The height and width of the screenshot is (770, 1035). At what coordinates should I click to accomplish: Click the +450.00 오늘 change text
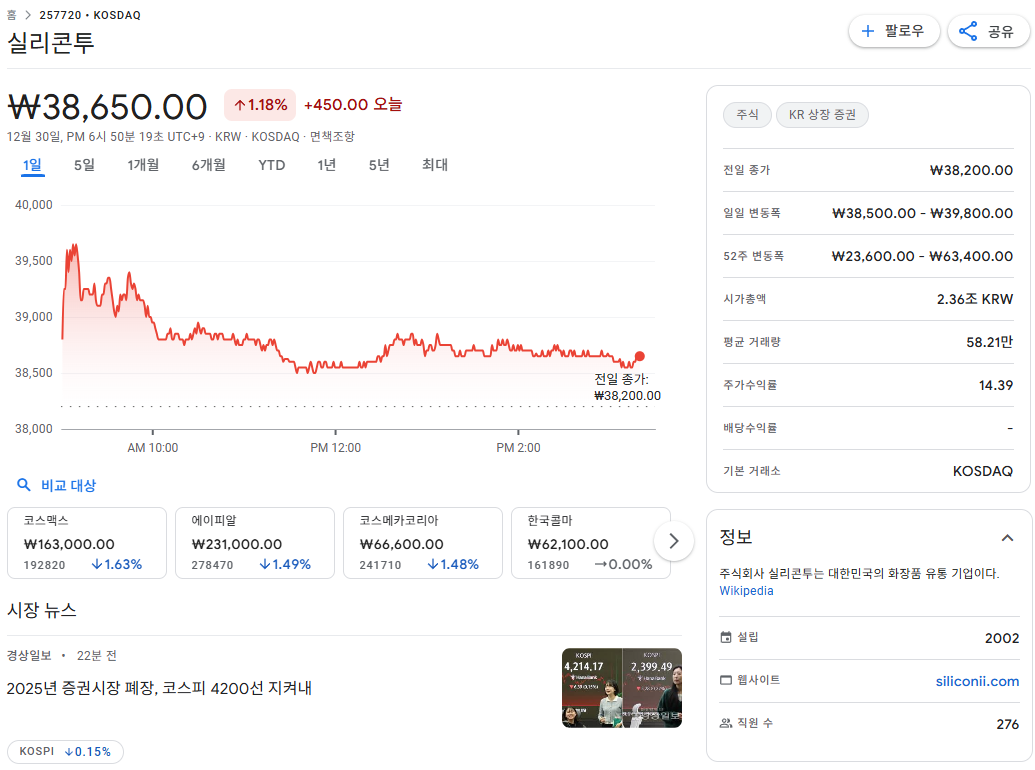pos(353,104)
